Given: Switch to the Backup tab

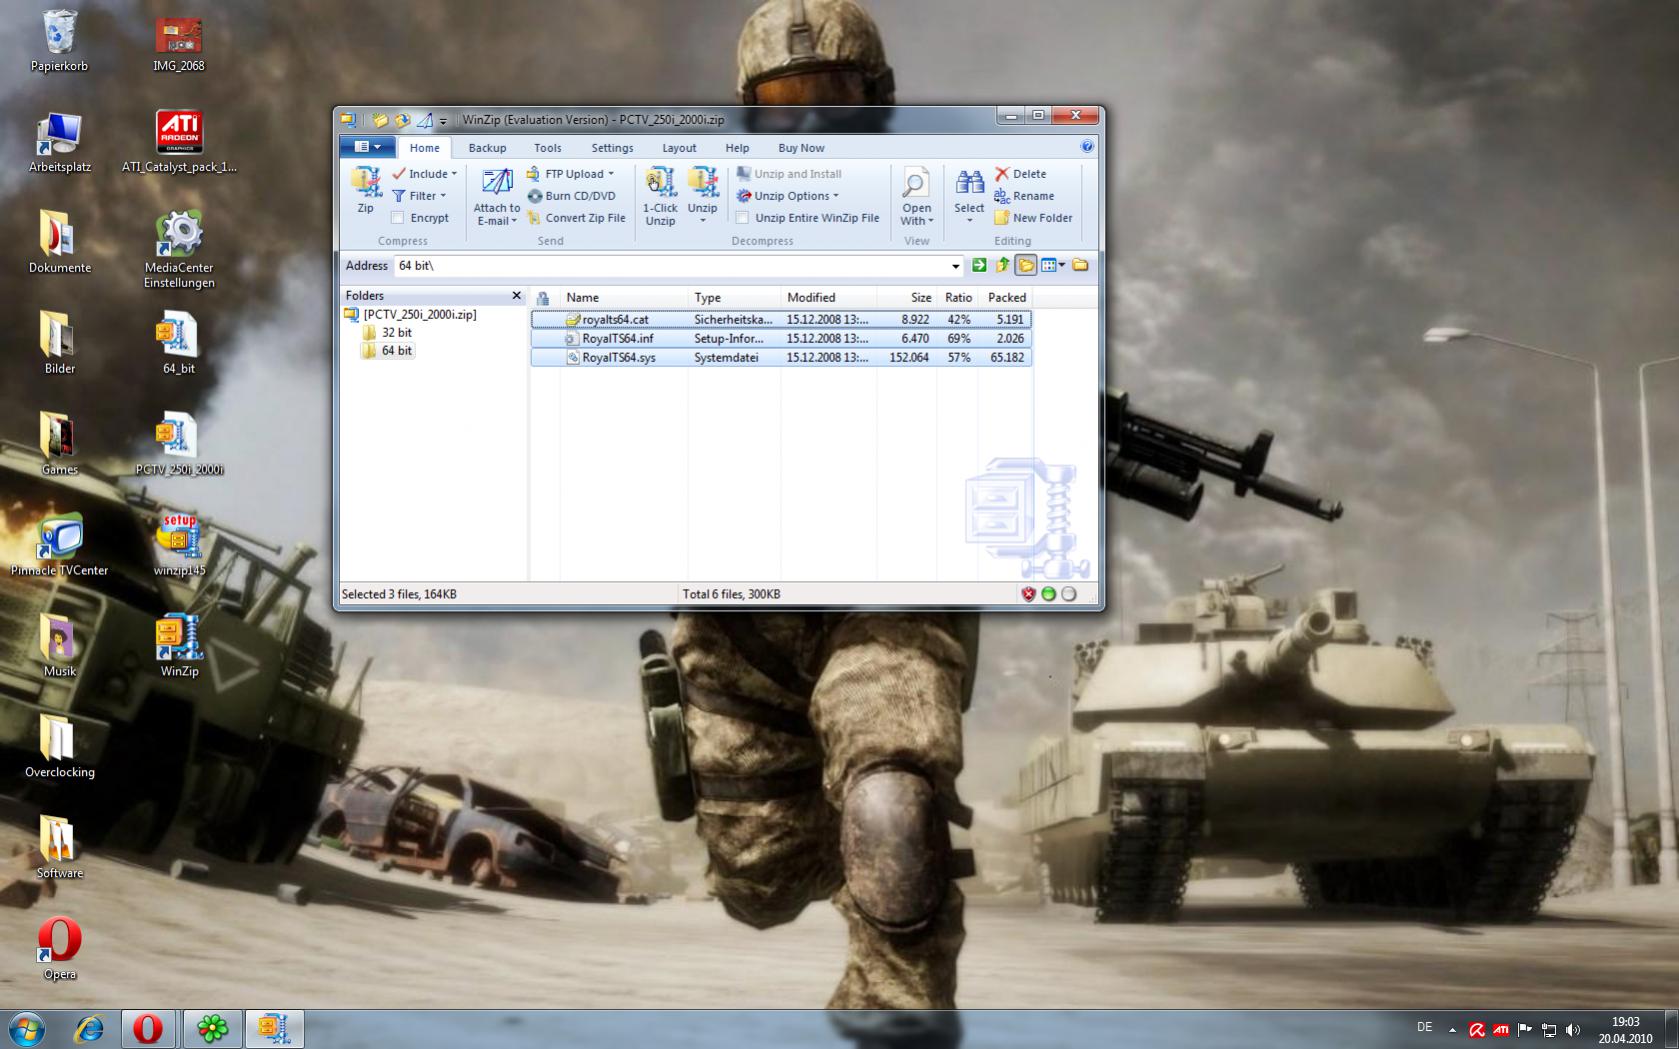Looking at the screenshot, I should 487,148.
